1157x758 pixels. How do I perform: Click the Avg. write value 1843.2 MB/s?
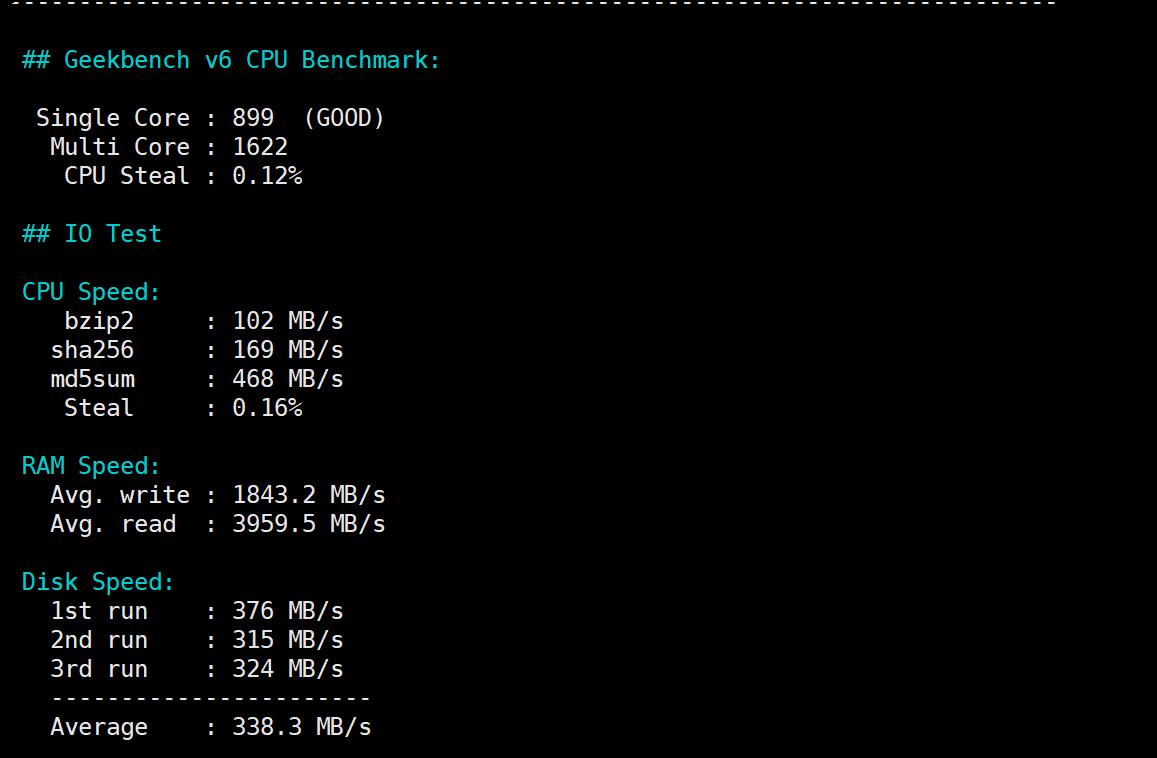click(x=308, y=495)
